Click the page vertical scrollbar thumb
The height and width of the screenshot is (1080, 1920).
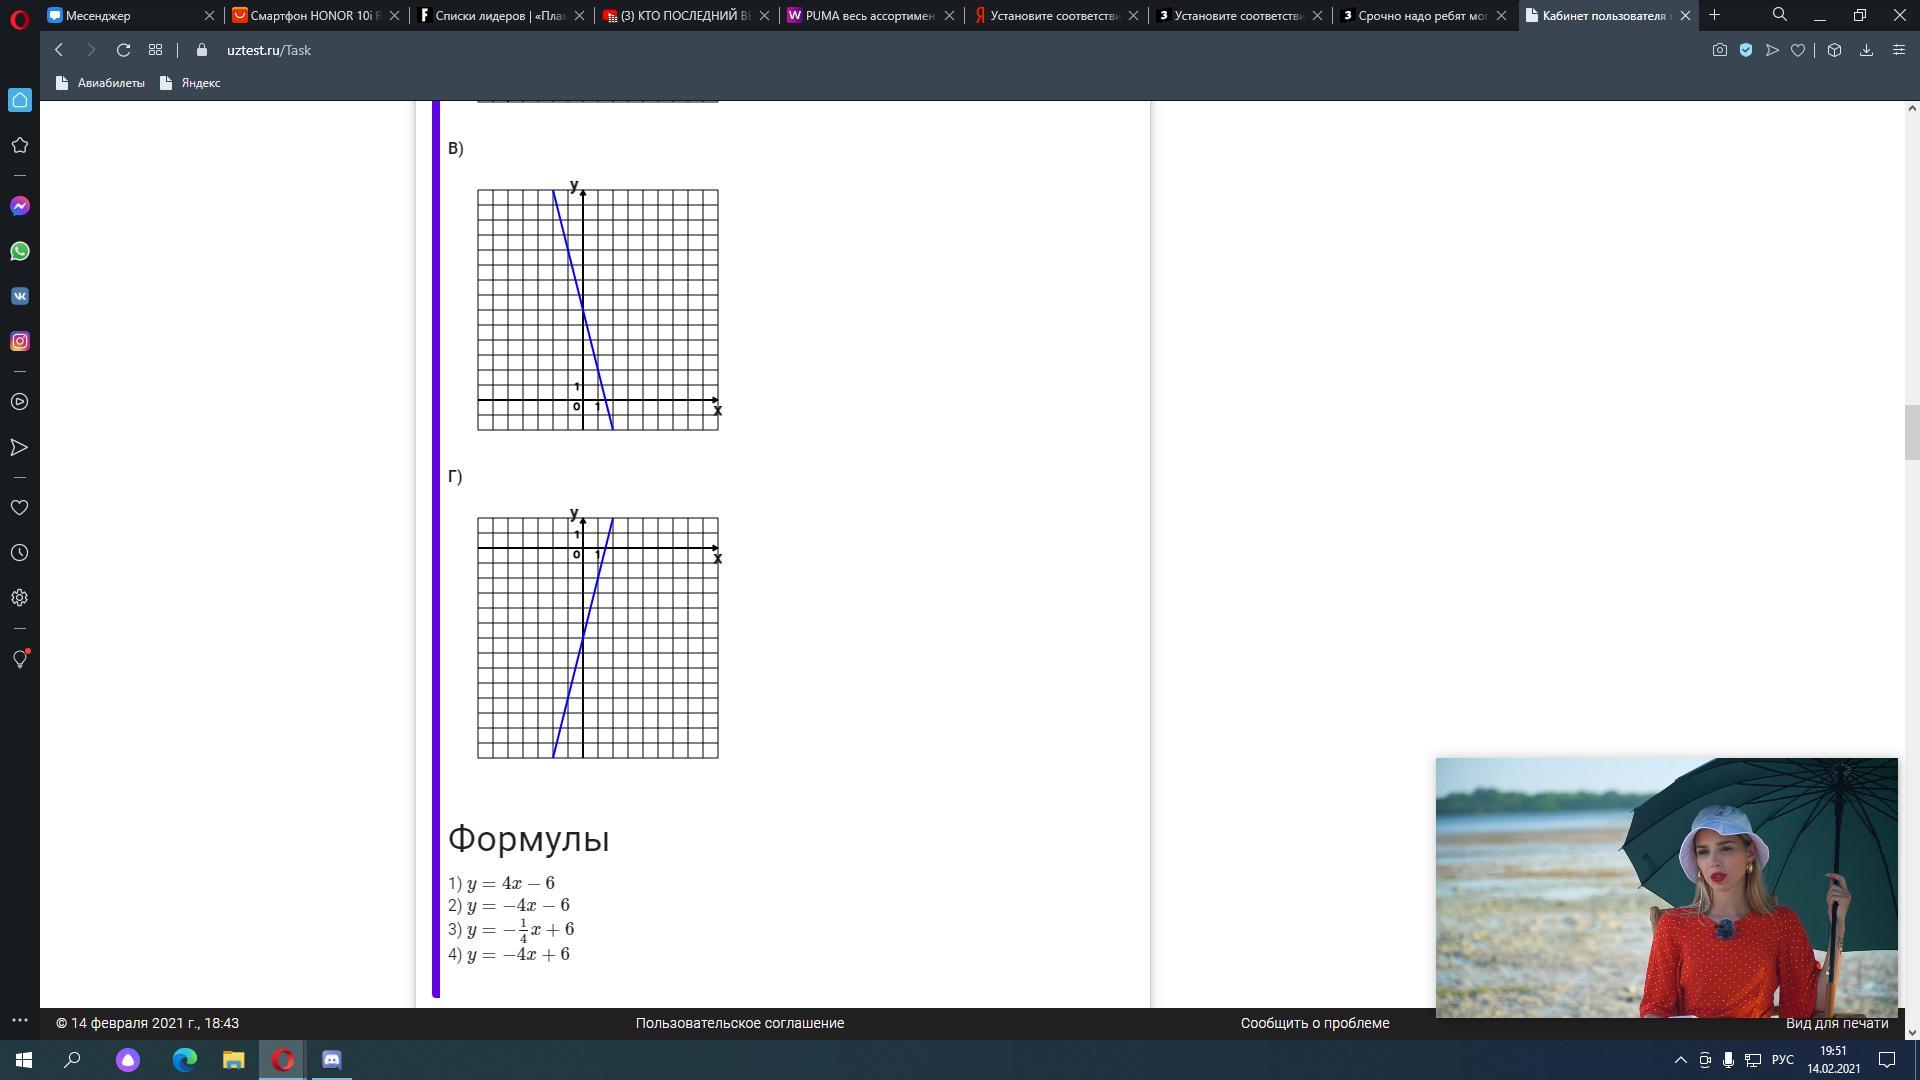coord(1911,431)
